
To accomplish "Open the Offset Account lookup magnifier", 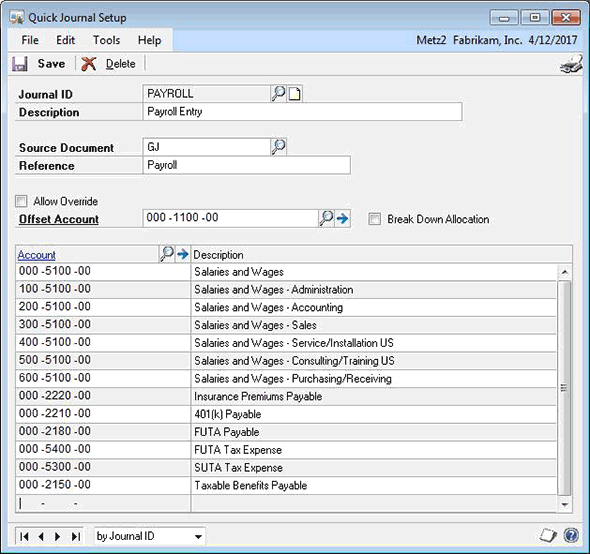I will 326,218.
